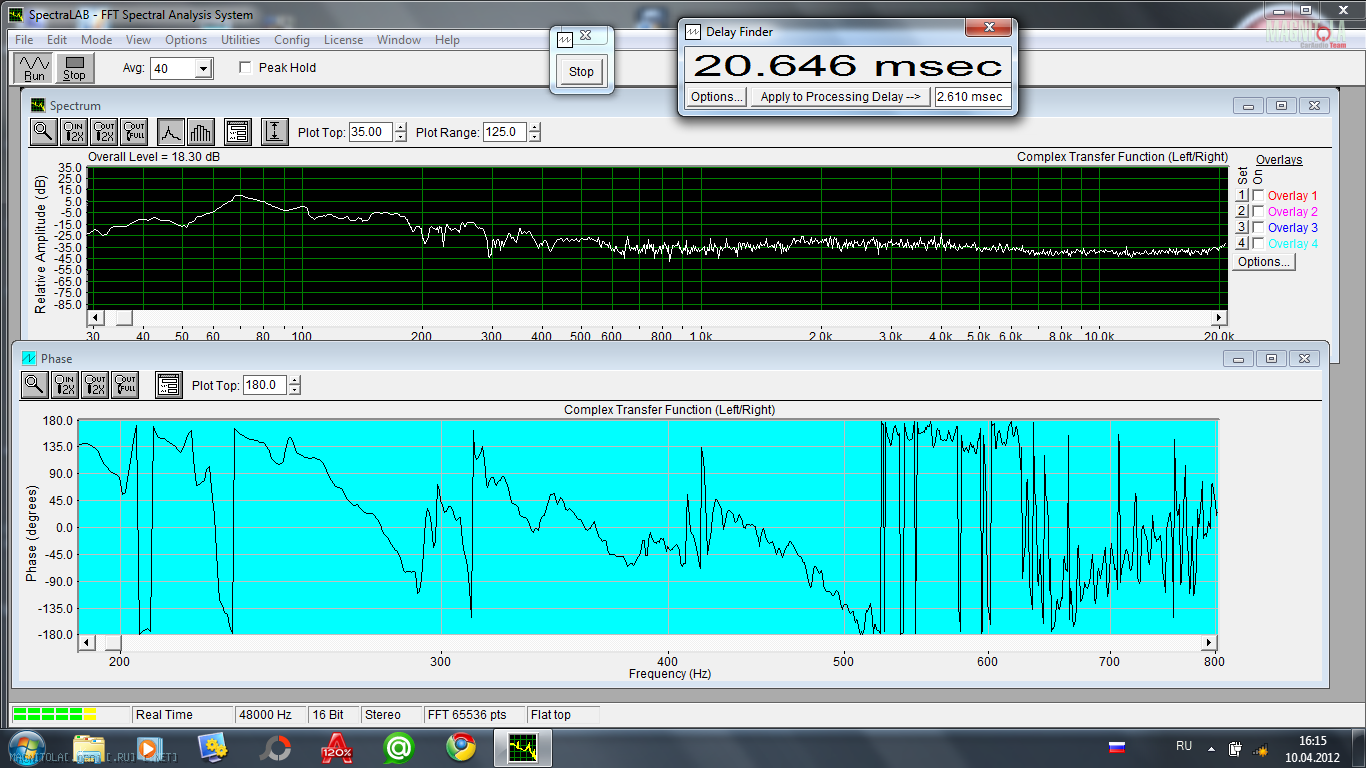Open the Utilities menu
This screenshot has height=768, width=1366.
(240, 40)
